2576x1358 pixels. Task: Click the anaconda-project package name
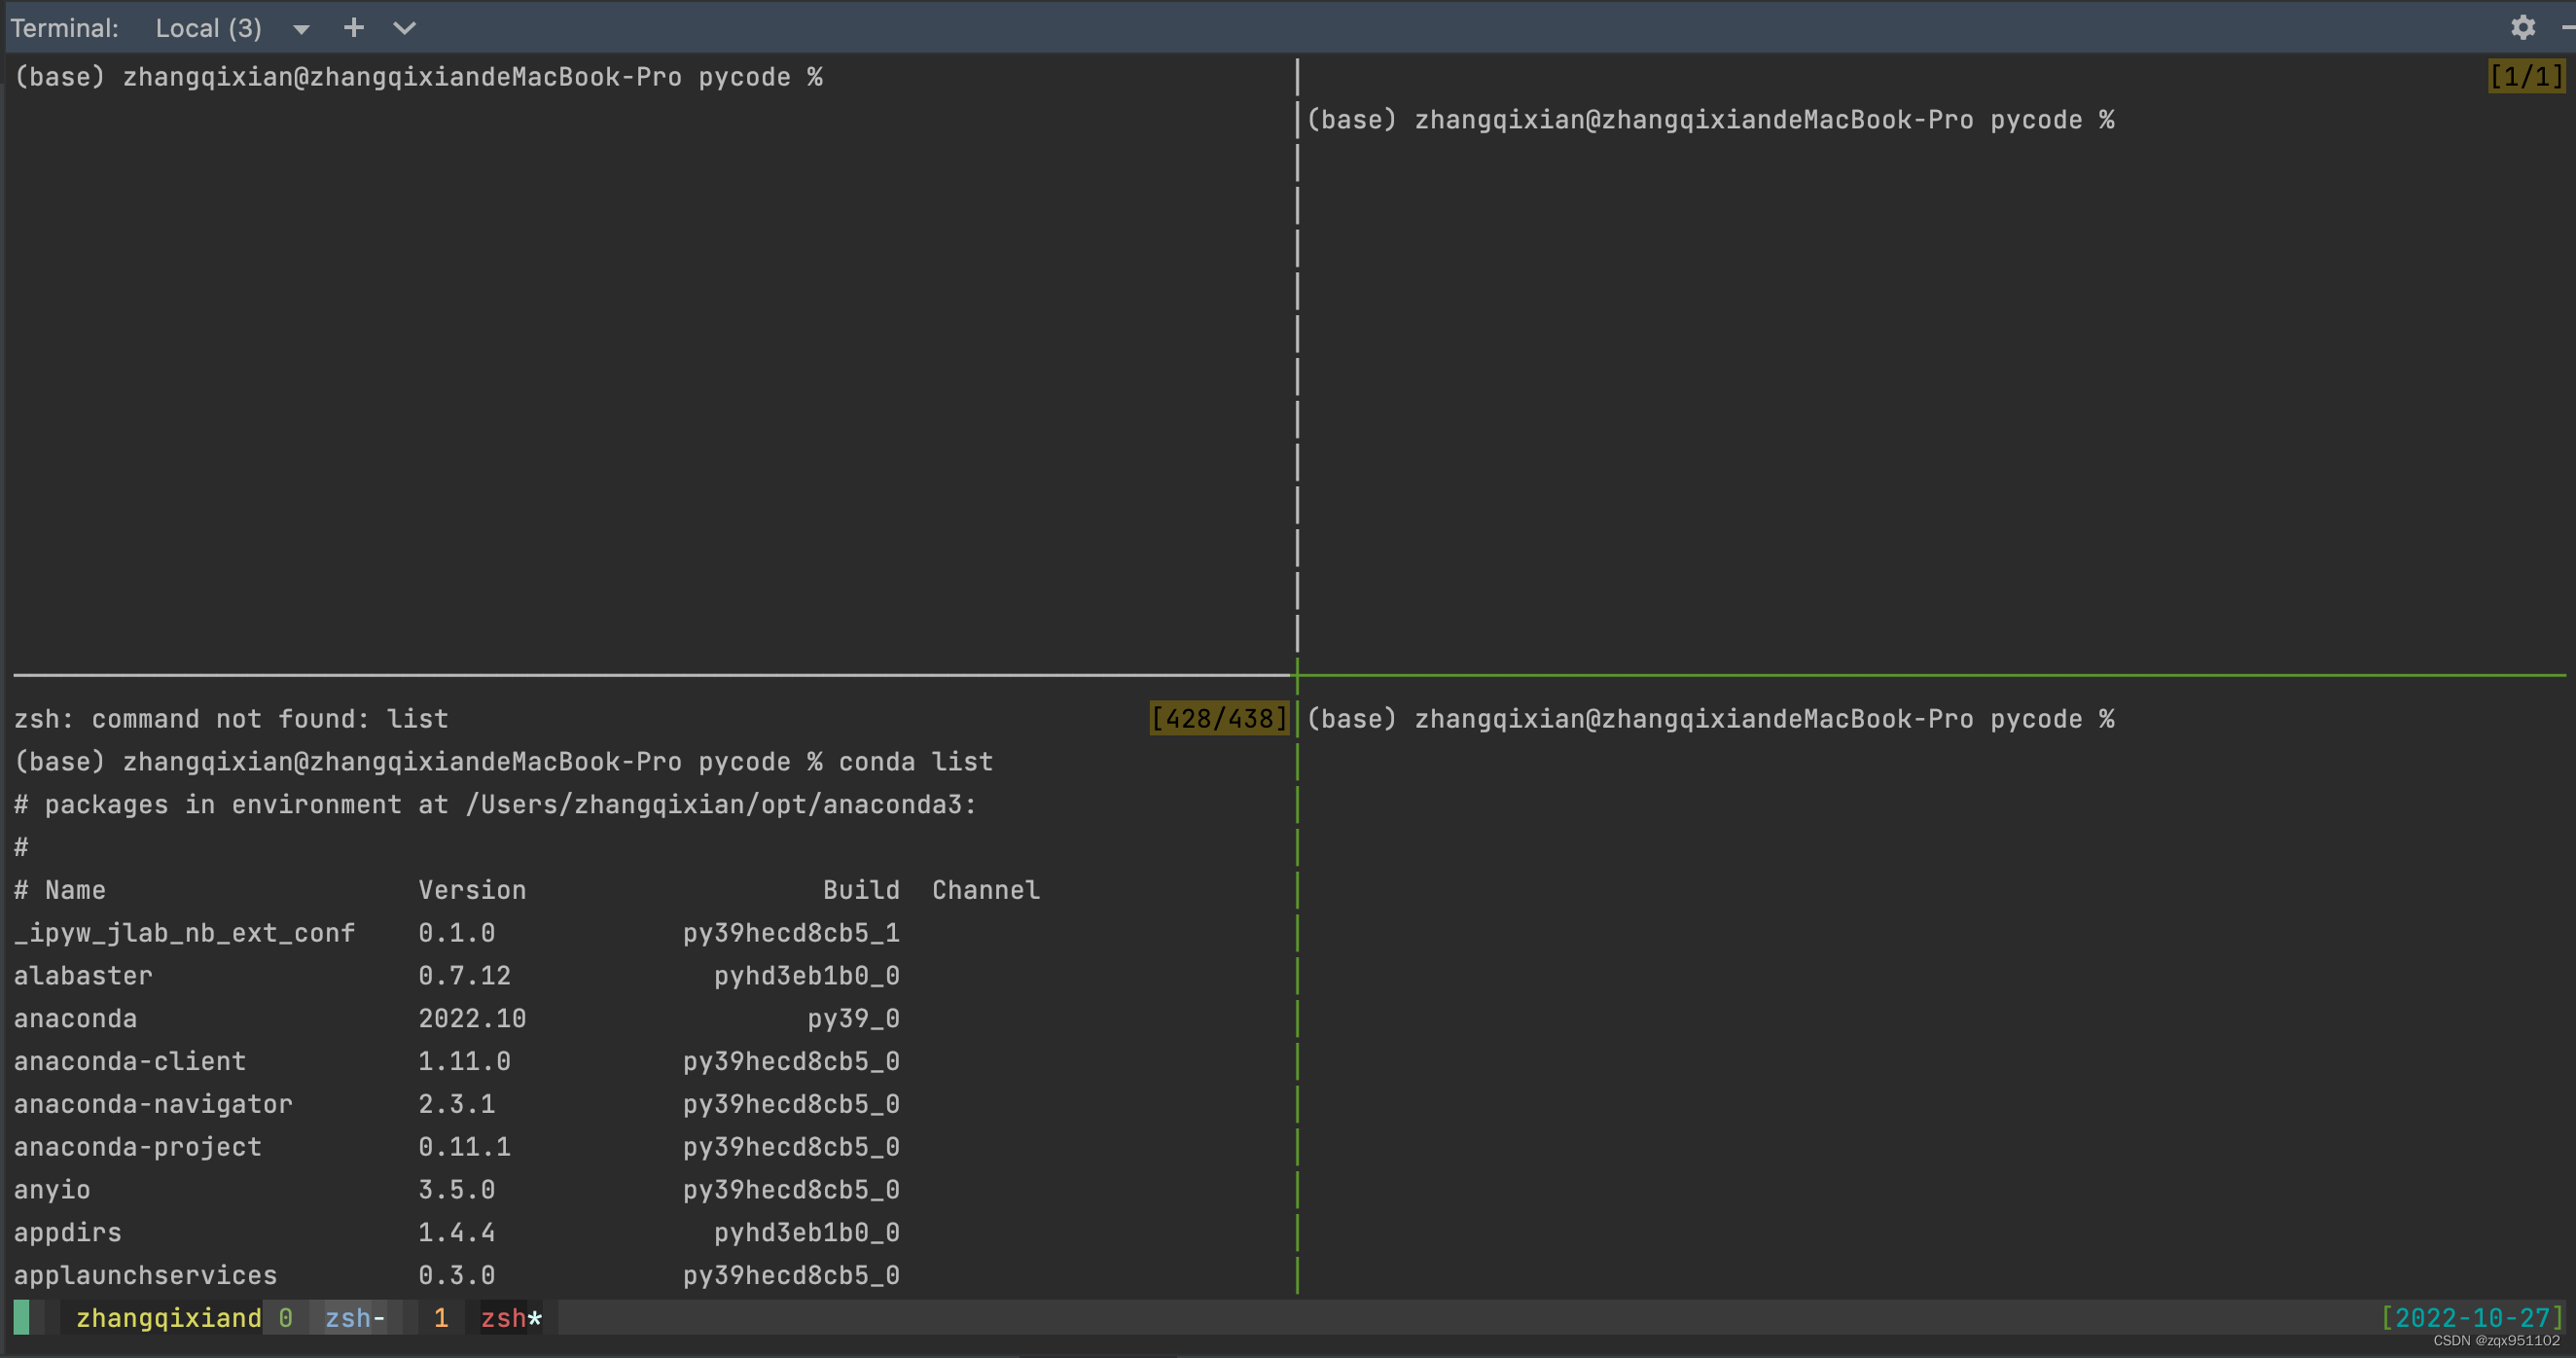(138, 1147)
